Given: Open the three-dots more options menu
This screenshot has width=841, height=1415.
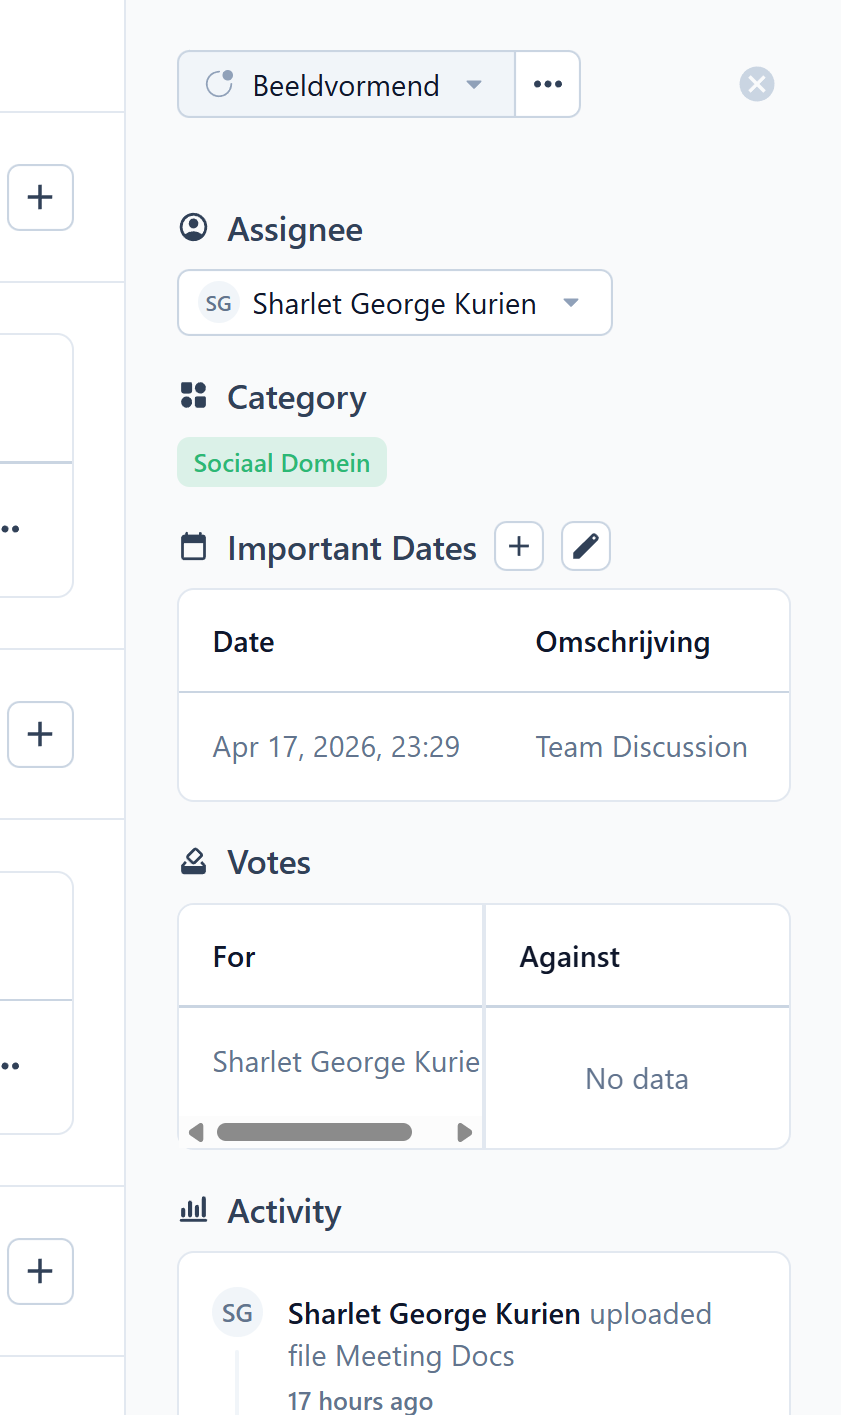Looking at the screenshot, I should [547, 84].
